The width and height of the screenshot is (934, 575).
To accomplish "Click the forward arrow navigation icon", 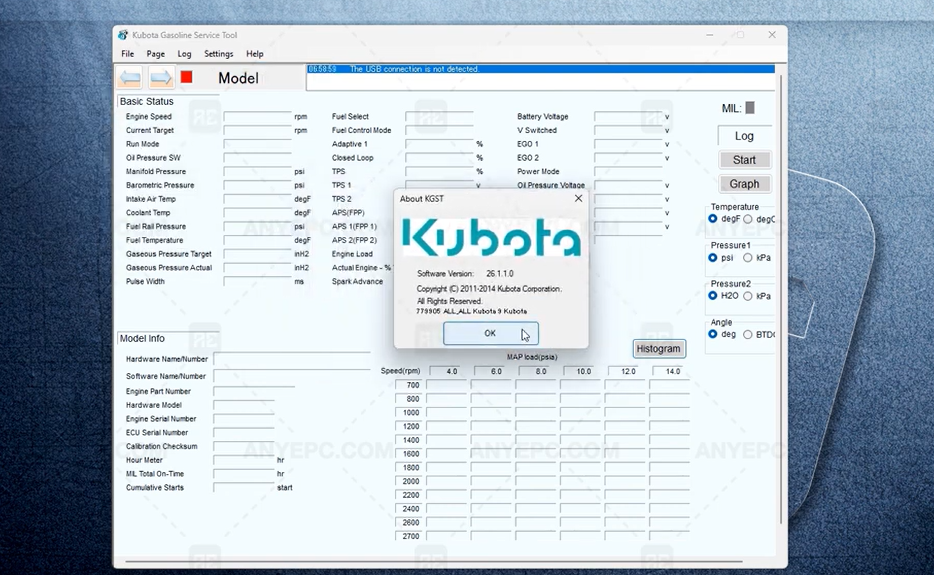I will tap(161, 78).
